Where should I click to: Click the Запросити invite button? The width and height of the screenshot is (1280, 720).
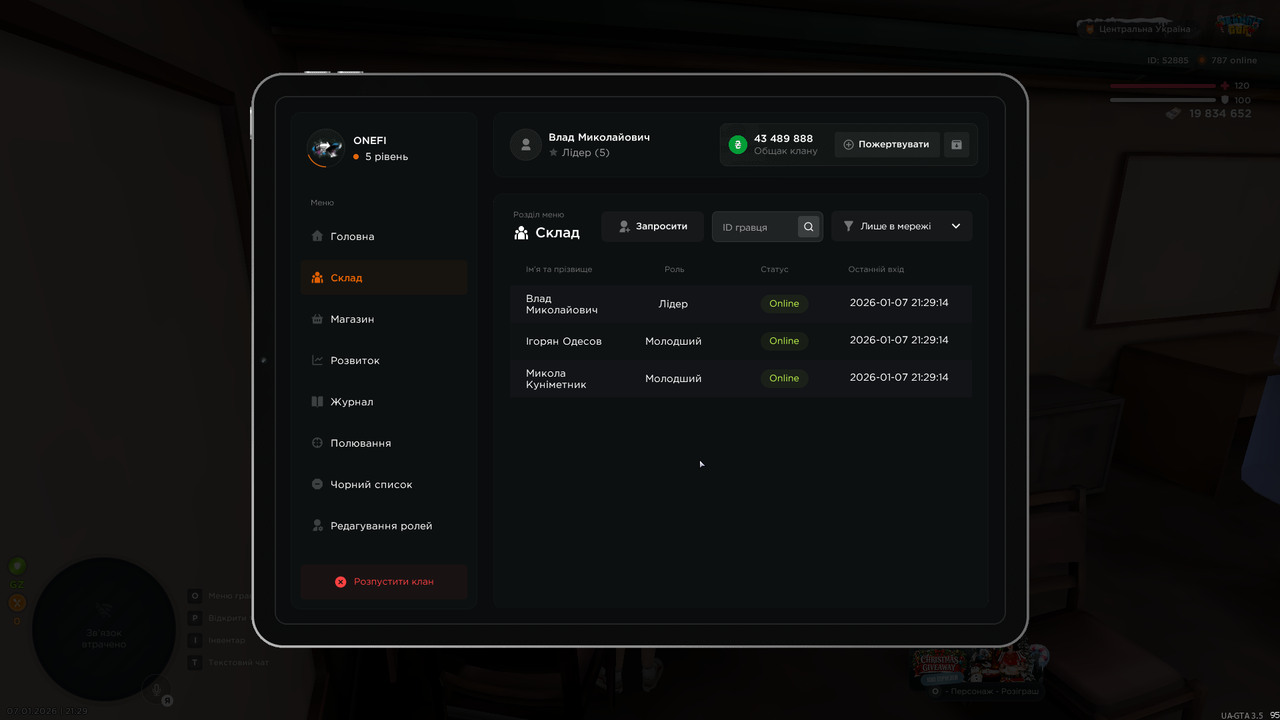653,227
